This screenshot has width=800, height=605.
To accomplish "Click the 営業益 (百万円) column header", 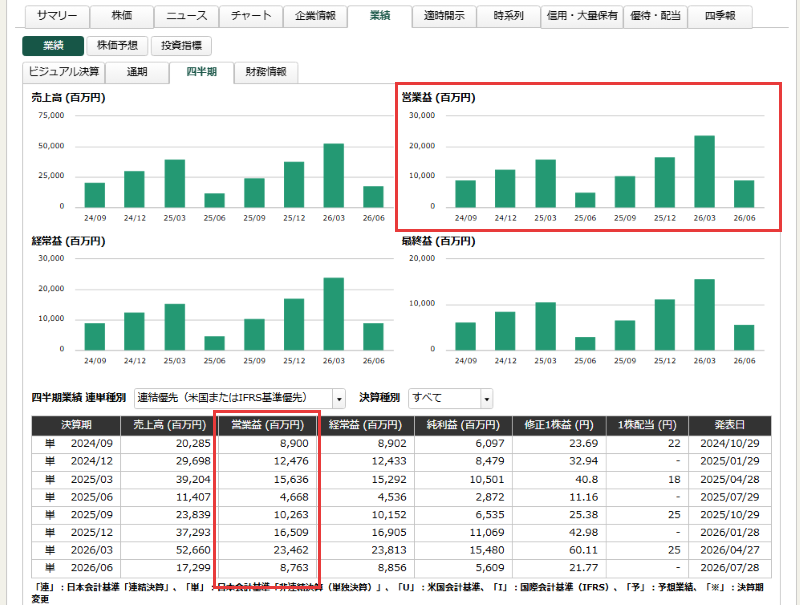I will click(x=267, y=425).
